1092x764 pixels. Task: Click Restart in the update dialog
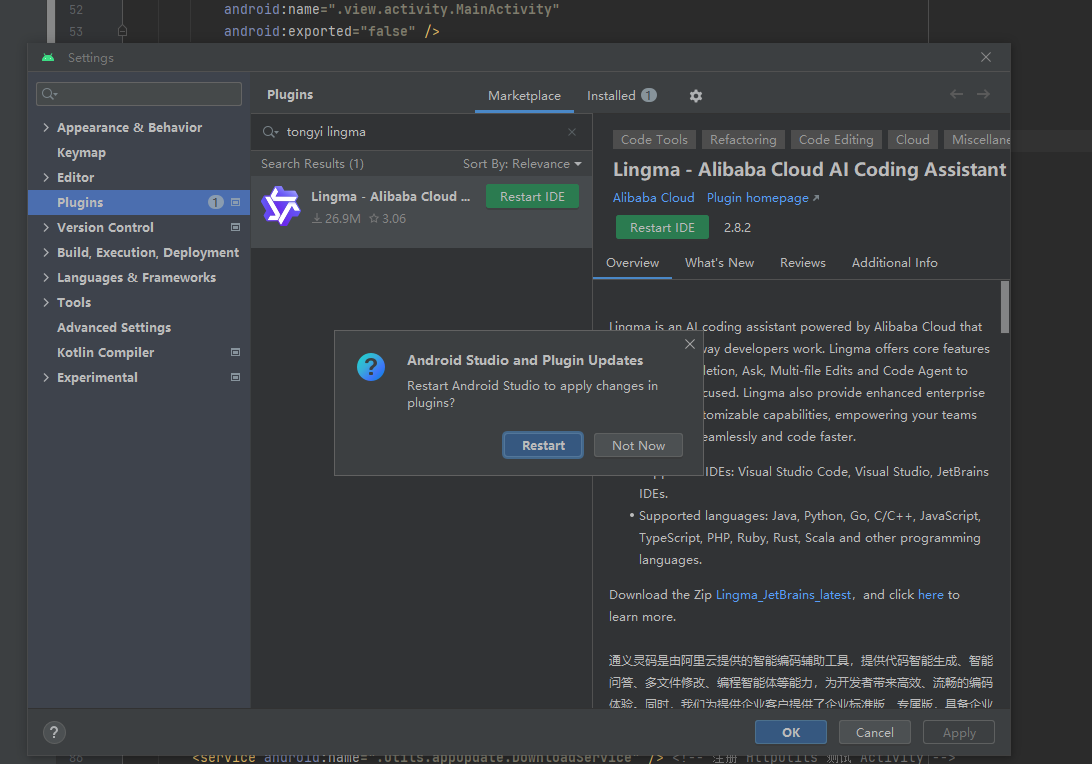coord(543,446)
